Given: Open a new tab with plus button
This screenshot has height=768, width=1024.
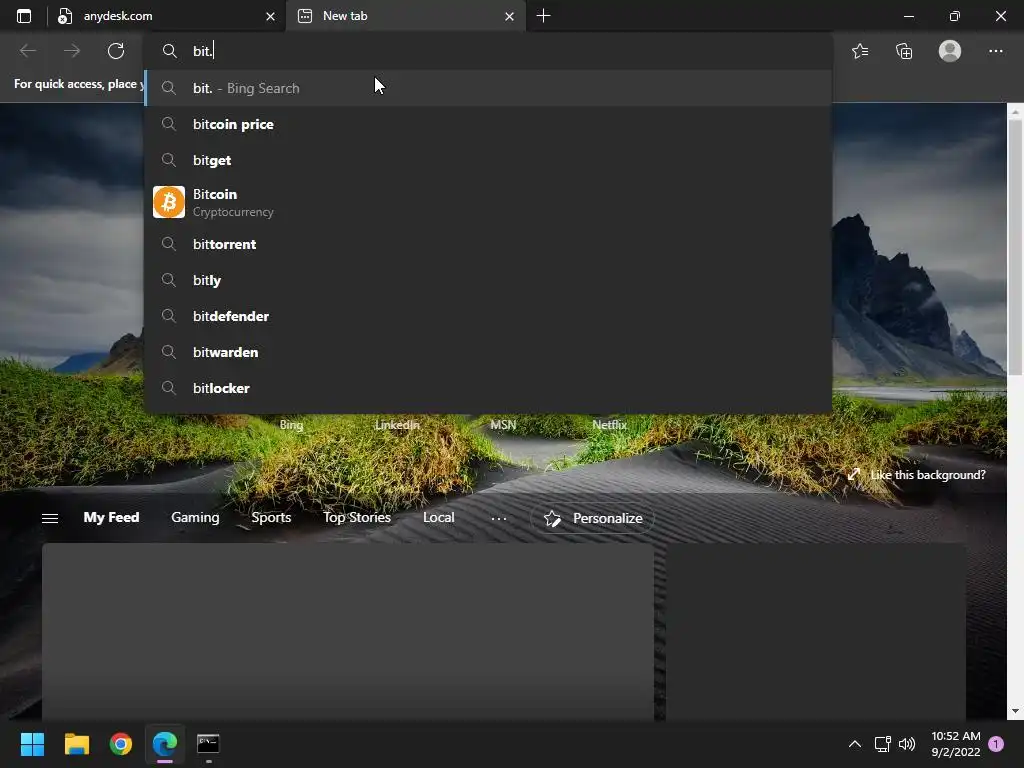Looking at the screenshot, I should 543,16.
